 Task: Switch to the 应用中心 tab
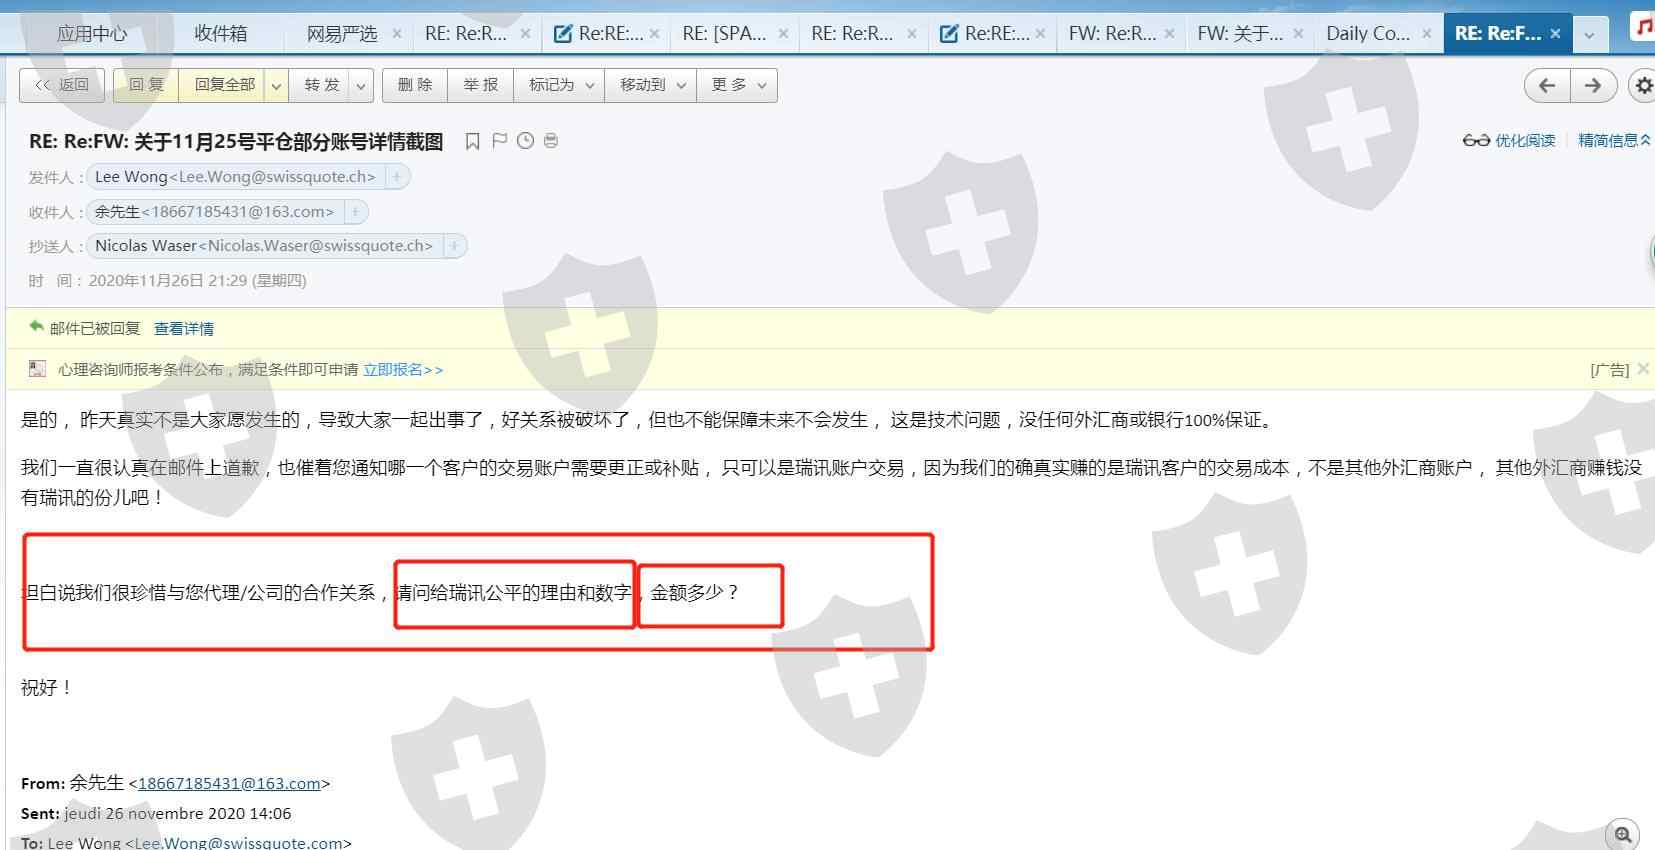tap(92, 34)
